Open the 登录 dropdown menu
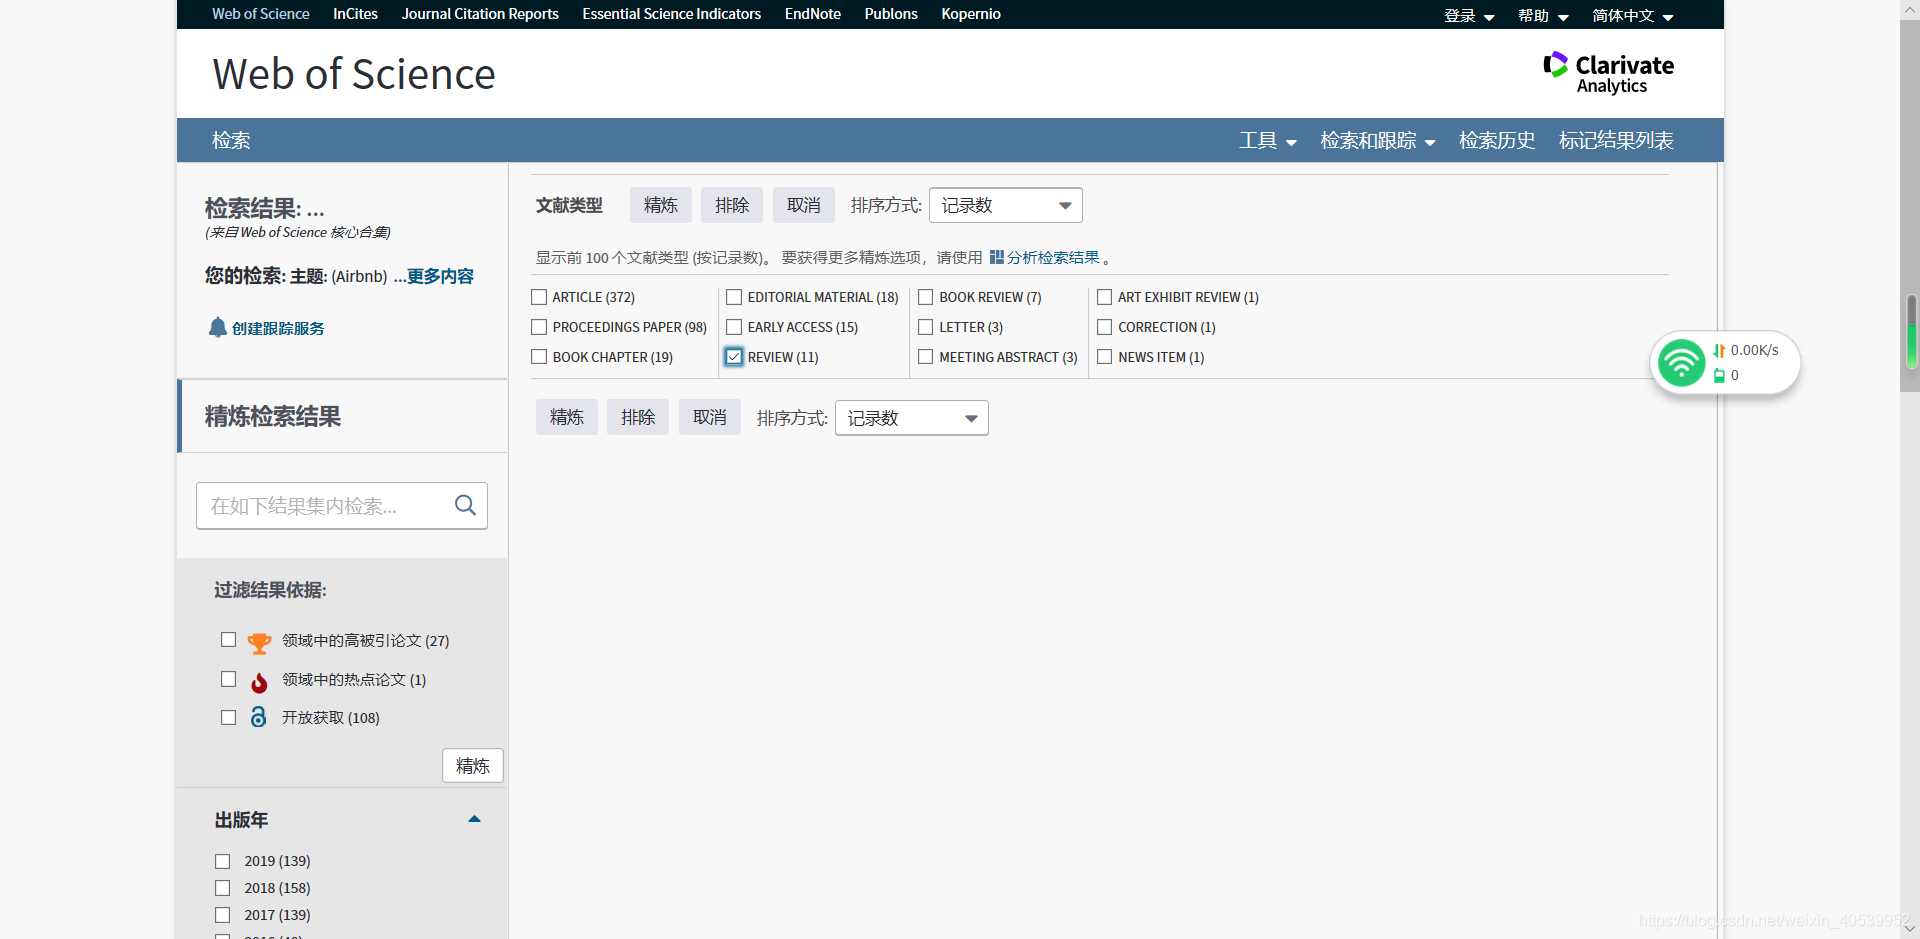 click(1469, 15)
